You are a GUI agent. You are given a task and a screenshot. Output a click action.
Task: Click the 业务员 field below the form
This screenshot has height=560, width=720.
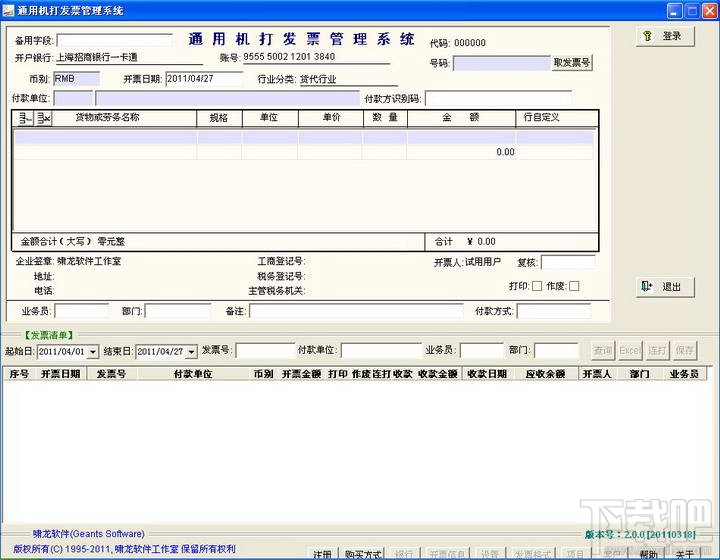[x=82, y=311]
